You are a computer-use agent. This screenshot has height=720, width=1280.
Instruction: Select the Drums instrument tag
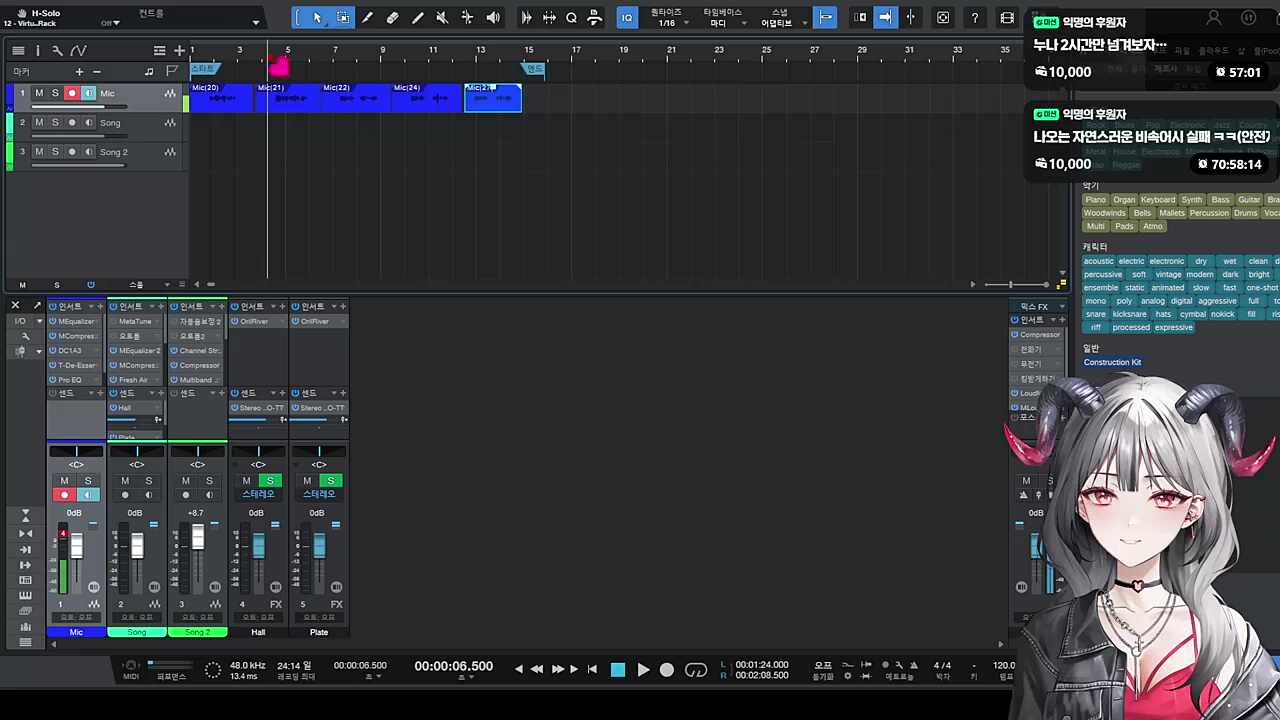(x=1245, y=213)
